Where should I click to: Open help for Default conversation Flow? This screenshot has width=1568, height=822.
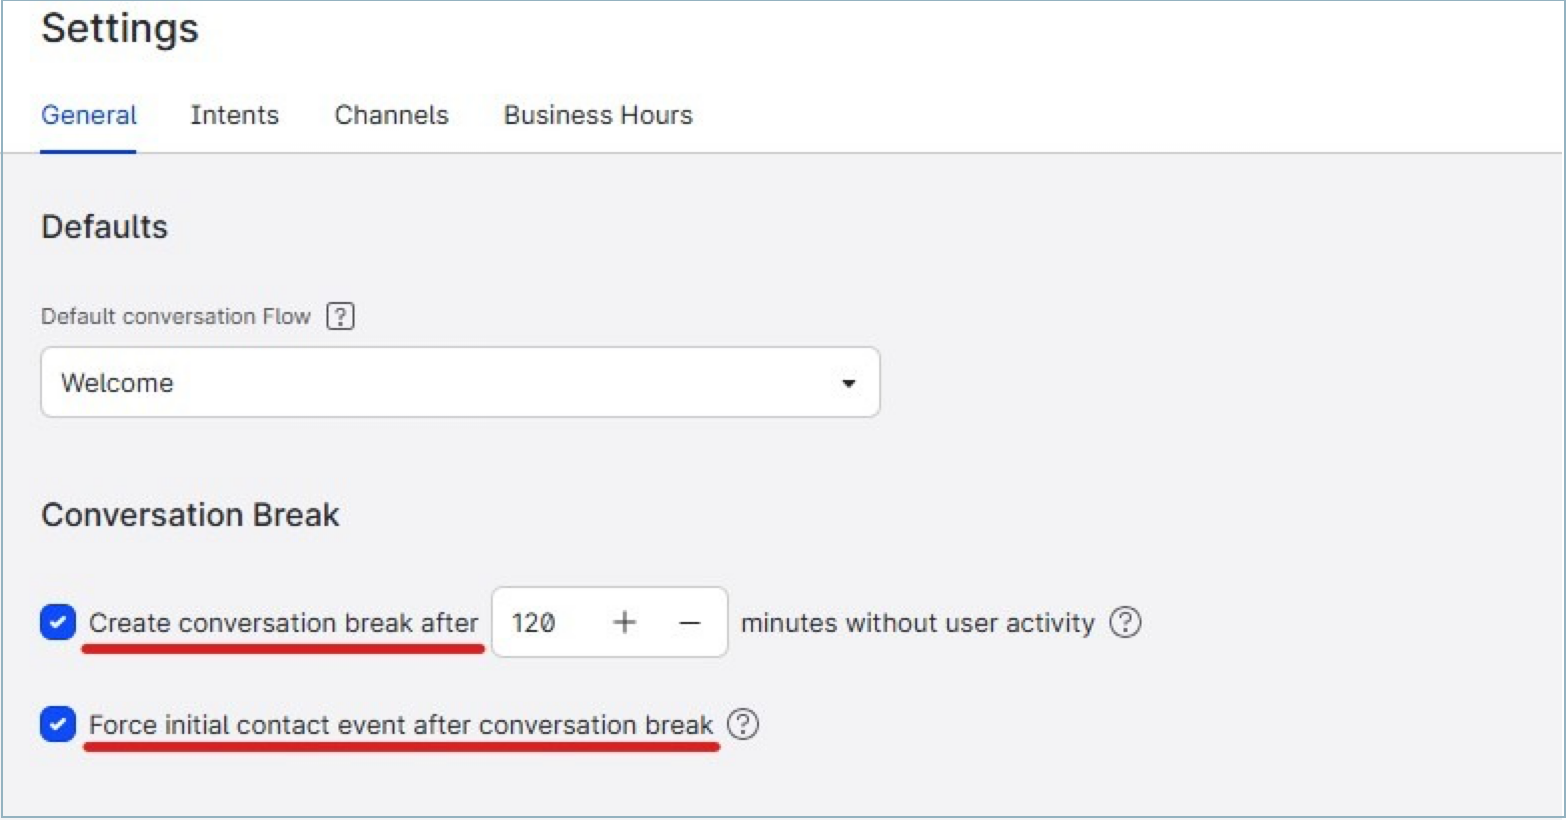pyautogui.click(x=340, y=317)
